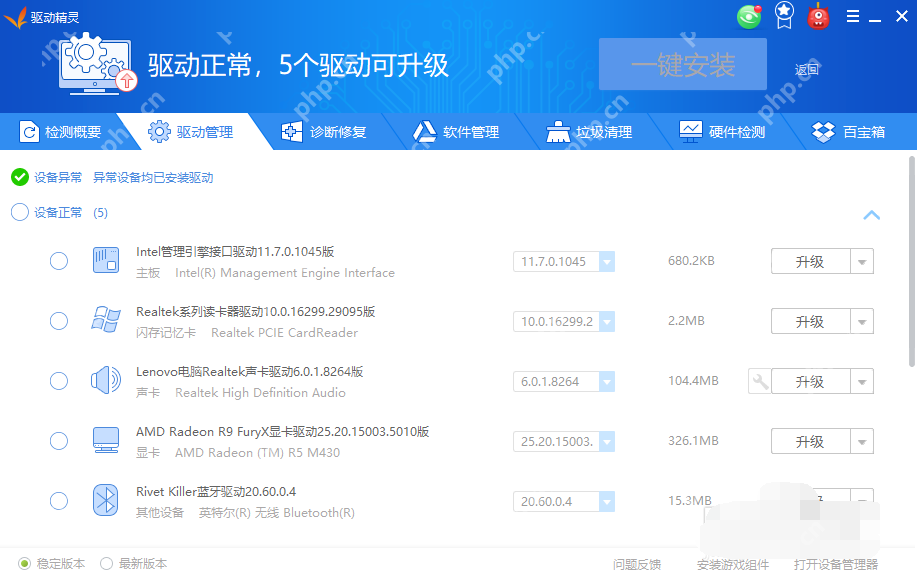Image resolution: width=917 pixels, height=578 pixels.
Task: Open the medal rewards icon
Action: 783,17
